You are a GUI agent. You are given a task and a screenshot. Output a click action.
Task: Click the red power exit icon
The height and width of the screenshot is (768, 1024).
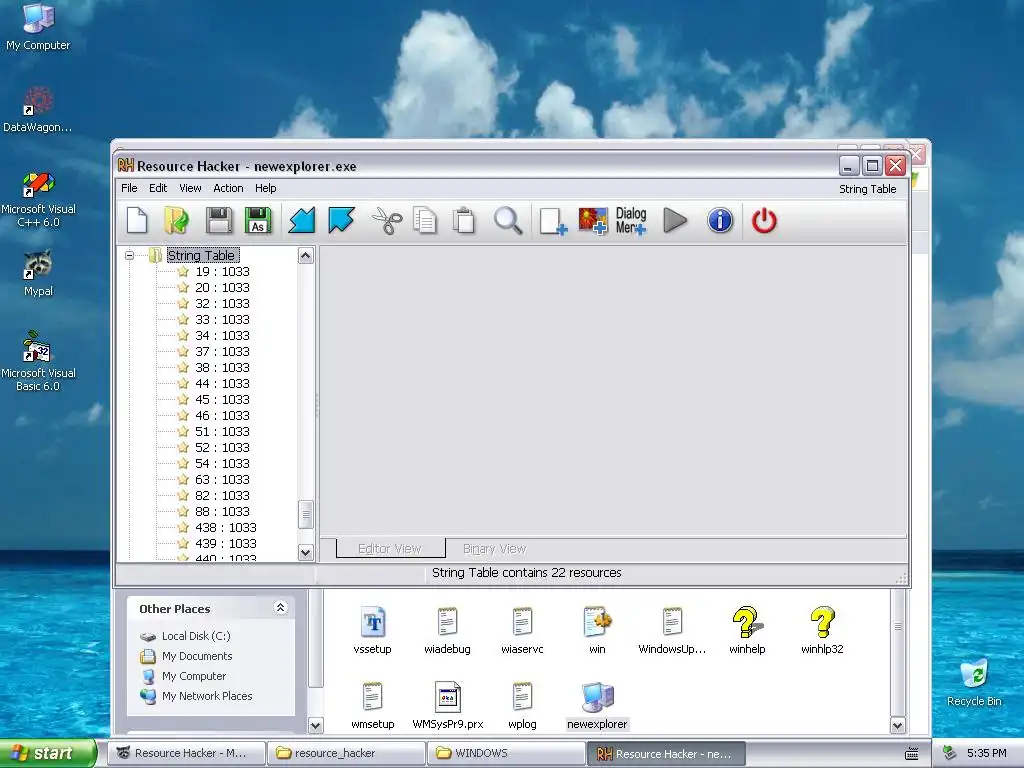pyautogui.click(x=764, y=221)
